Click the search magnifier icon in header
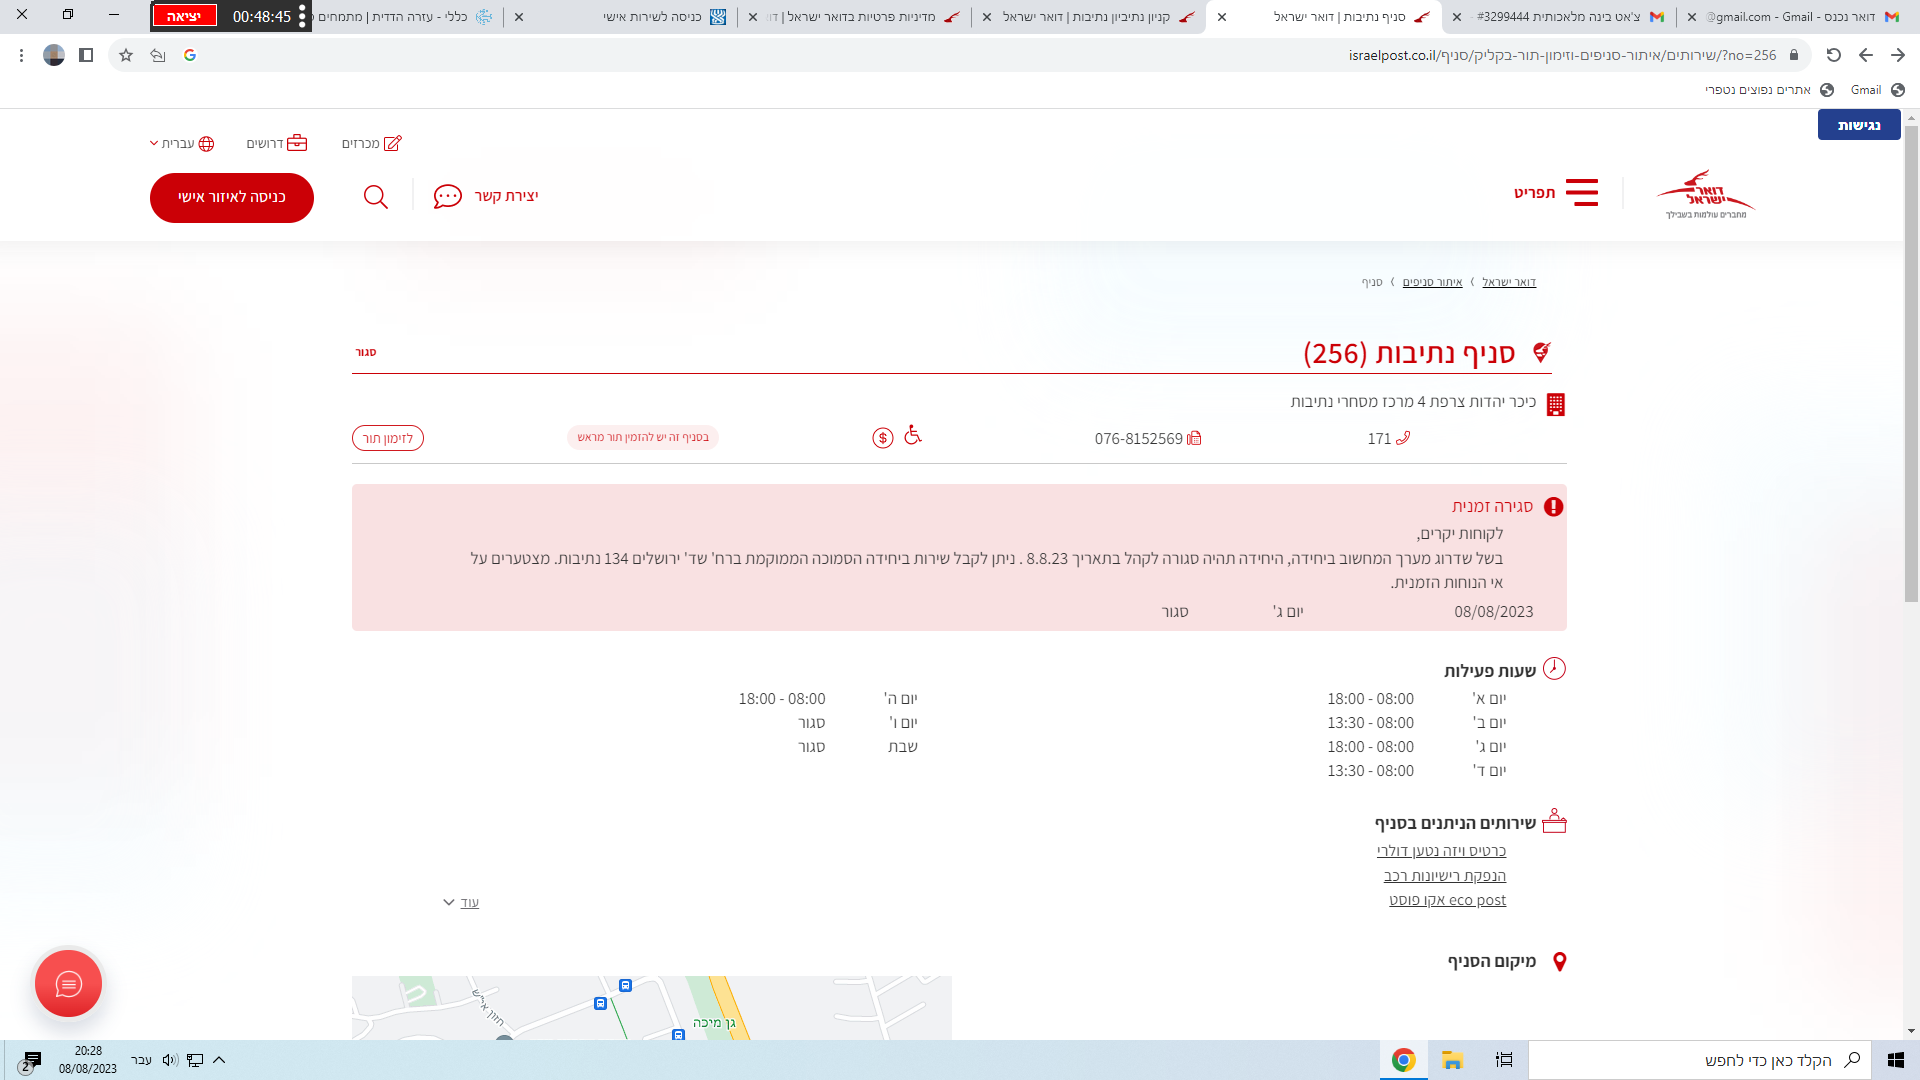 (375, 197)
